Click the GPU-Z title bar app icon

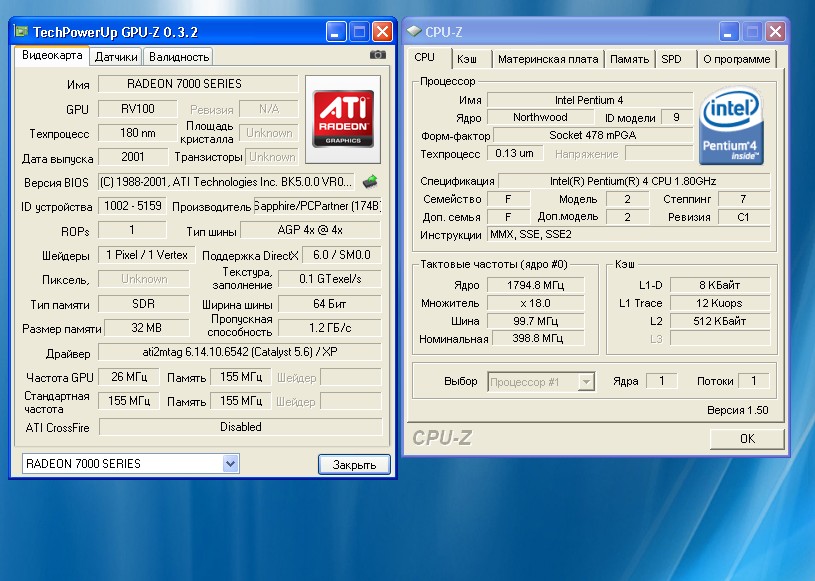click(21, 31)
